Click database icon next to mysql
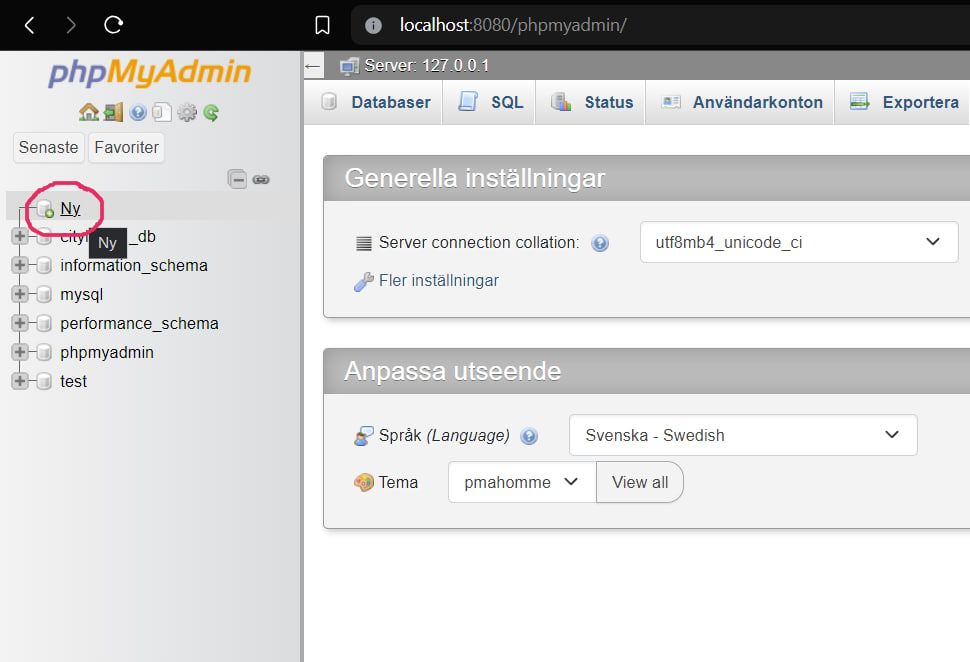This screenshot has width=970, height=662. point(44,294)
